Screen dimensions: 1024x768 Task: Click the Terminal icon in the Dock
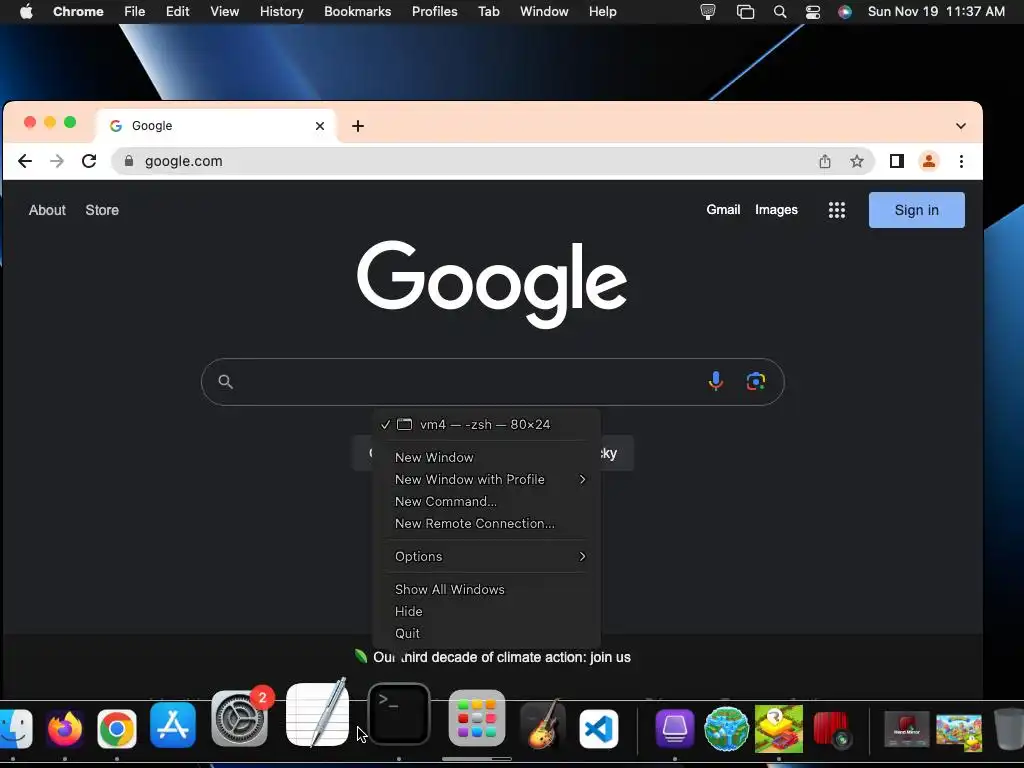(399, 714)
